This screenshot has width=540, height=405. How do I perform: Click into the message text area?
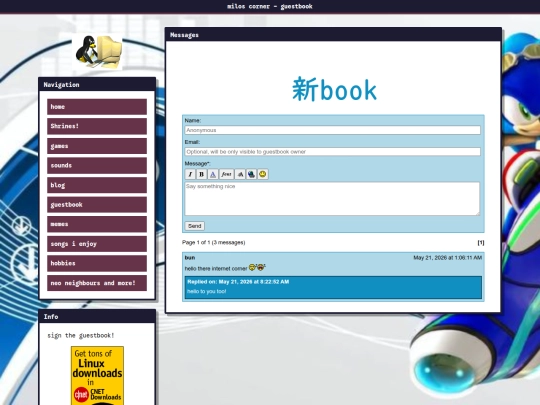332,199
